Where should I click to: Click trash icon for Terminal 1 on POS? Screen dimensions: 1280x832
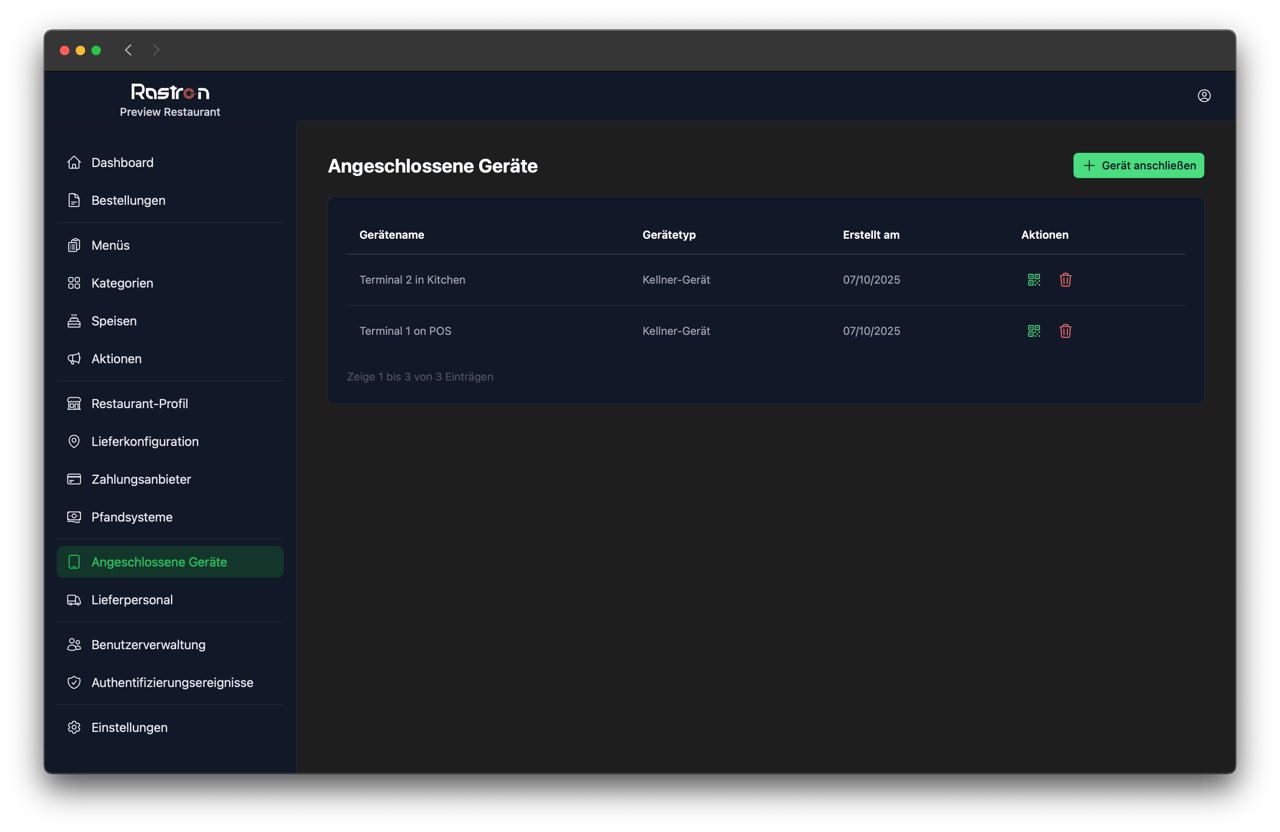[x=1065, y=331]
